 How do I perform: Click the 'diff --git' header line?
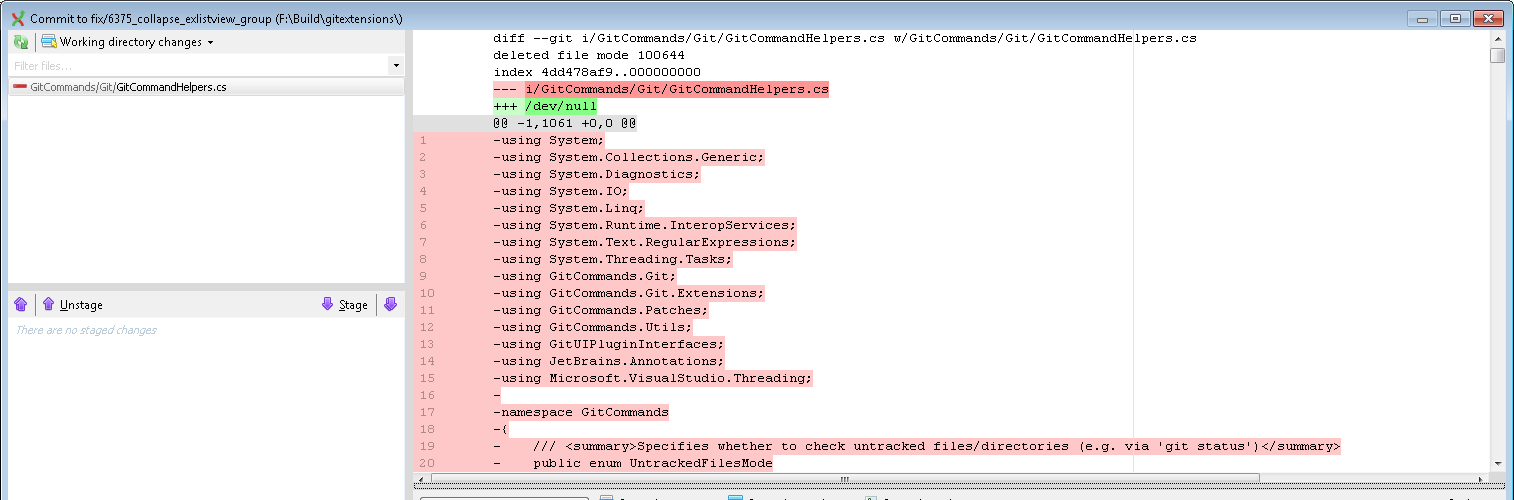pos(845,38)
